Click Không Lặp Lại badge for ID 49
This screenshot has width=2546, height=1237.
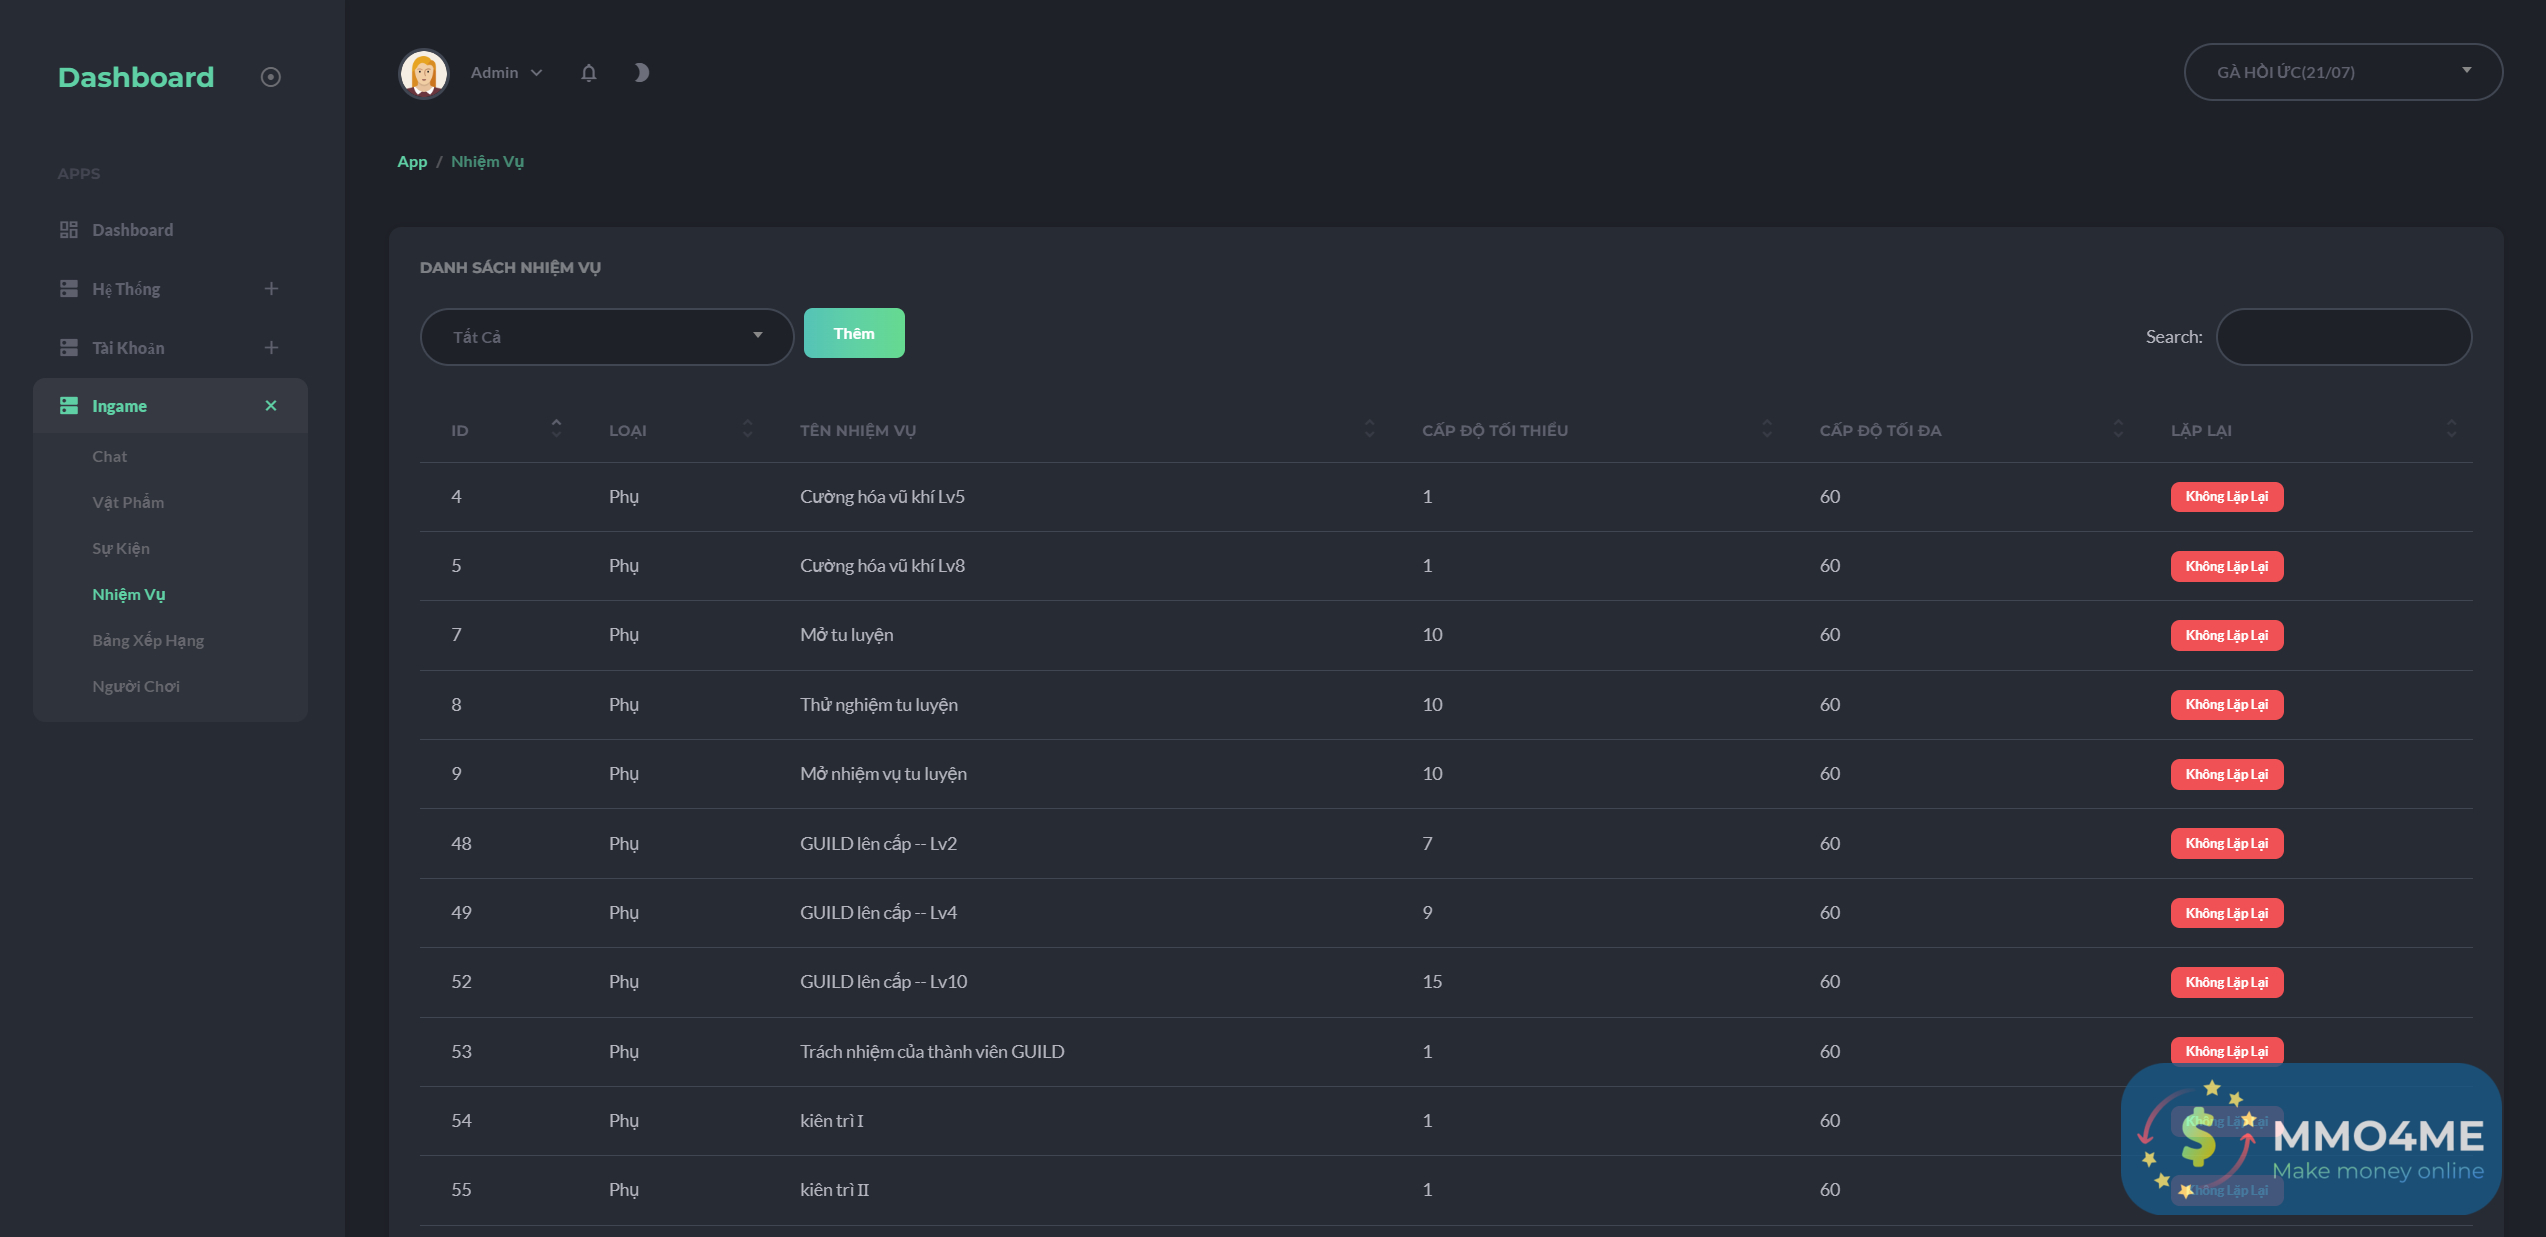click(x=2227, y=914)
